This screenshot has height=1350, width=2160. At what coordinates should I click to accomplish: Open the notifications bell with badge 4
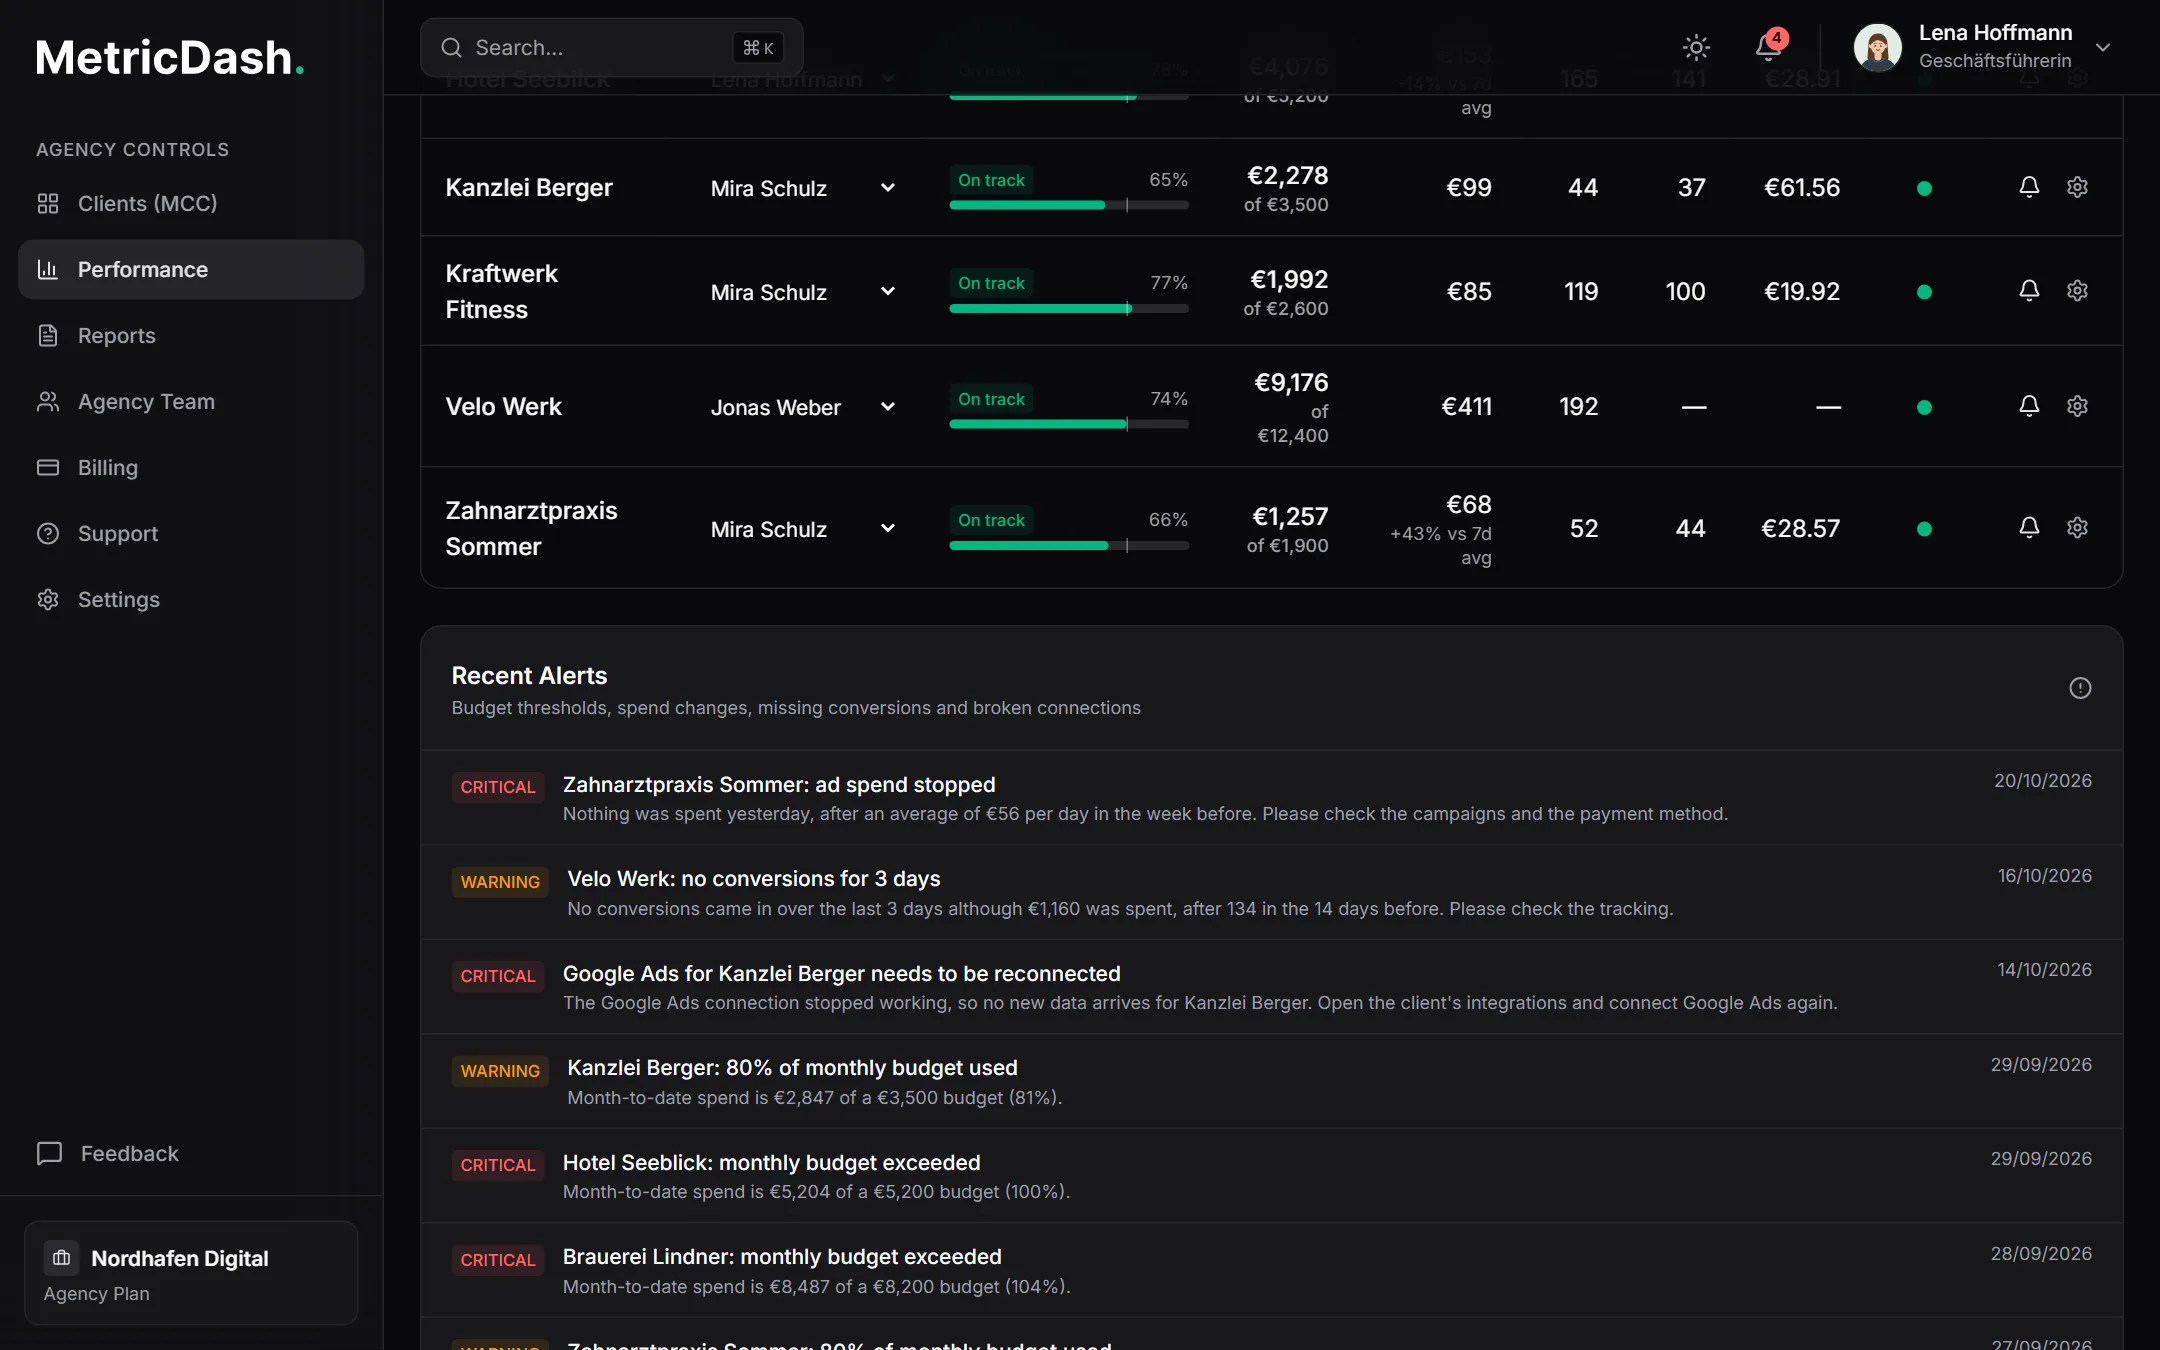click(1769, 47)
